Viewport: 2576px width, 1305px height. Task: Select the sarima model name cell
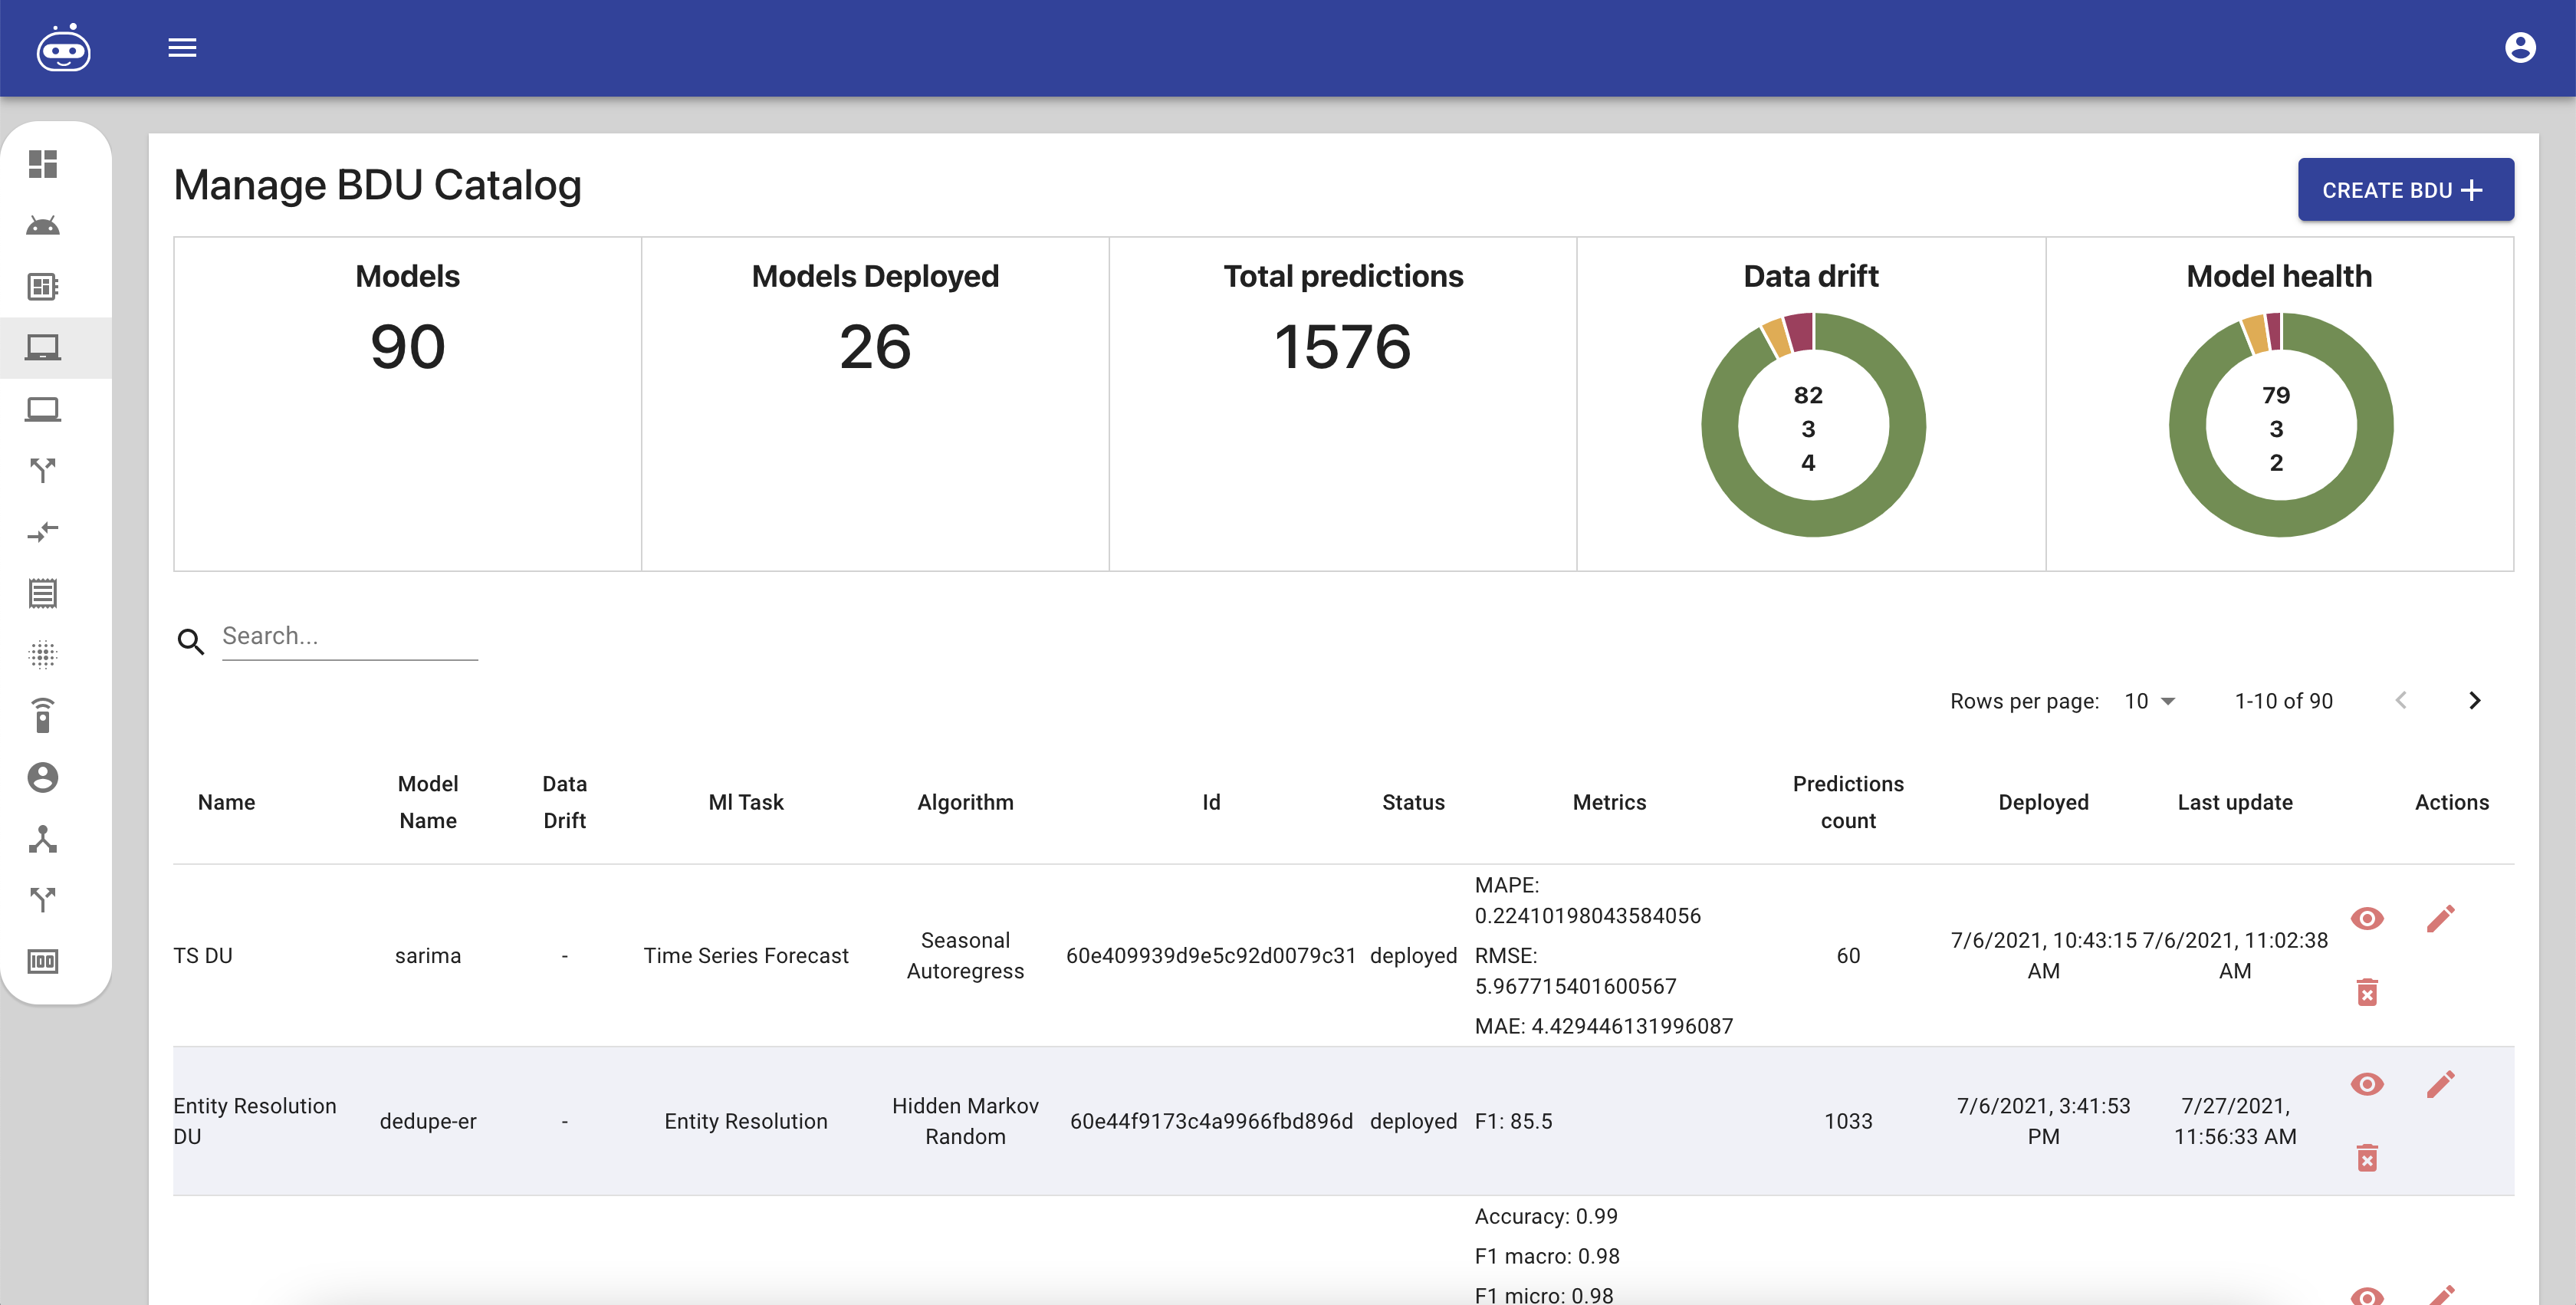click(x=428, y=956)
